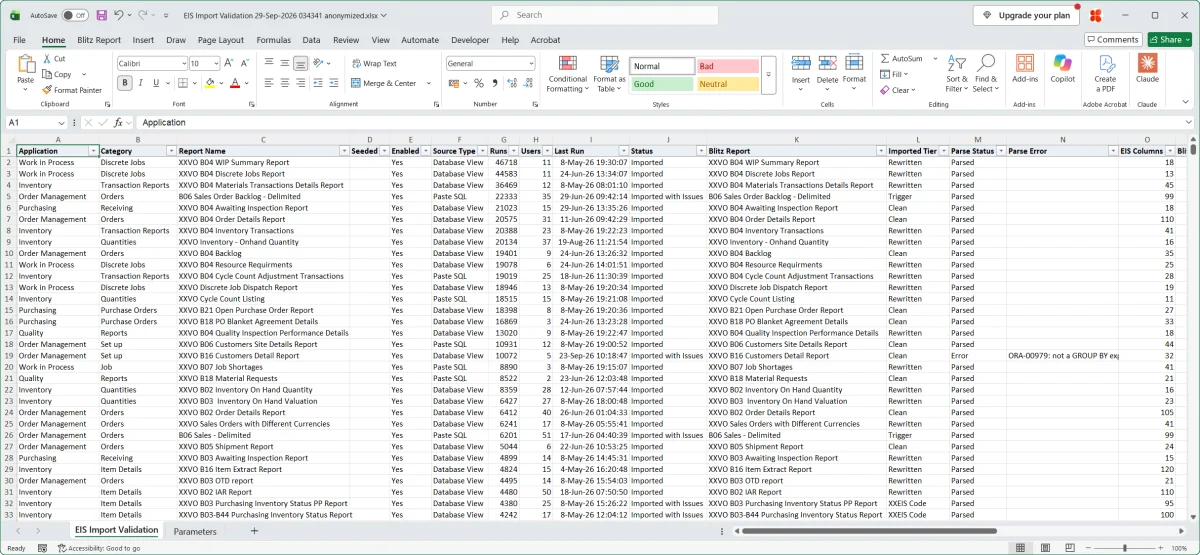Open the Application column filter dropdown
1200x555 pixels.
click(x=93, y=151)
